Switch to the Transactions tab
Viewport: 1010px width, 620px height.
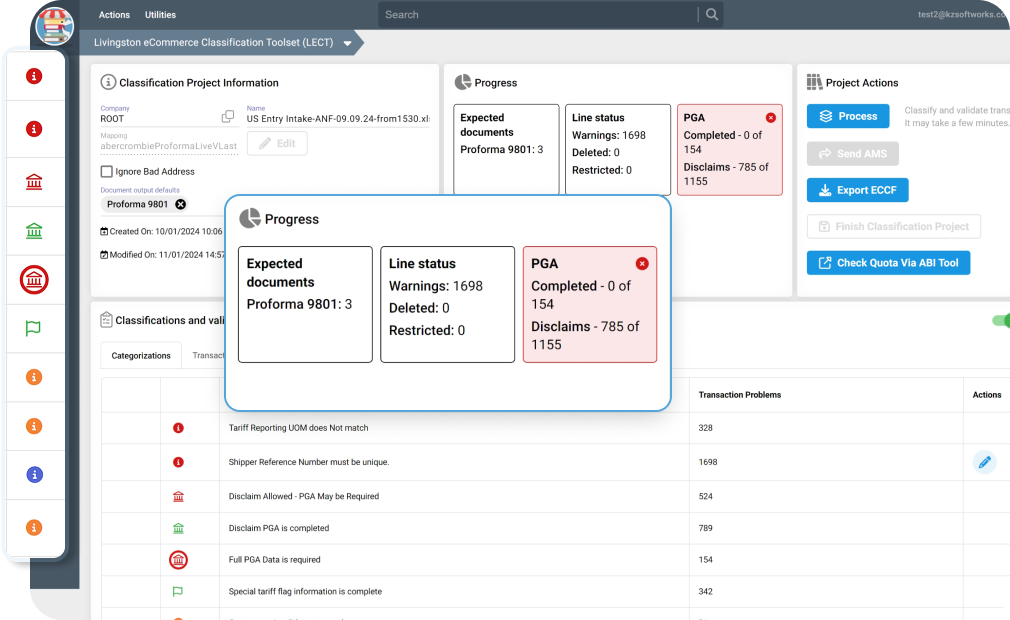coord(208,355)
